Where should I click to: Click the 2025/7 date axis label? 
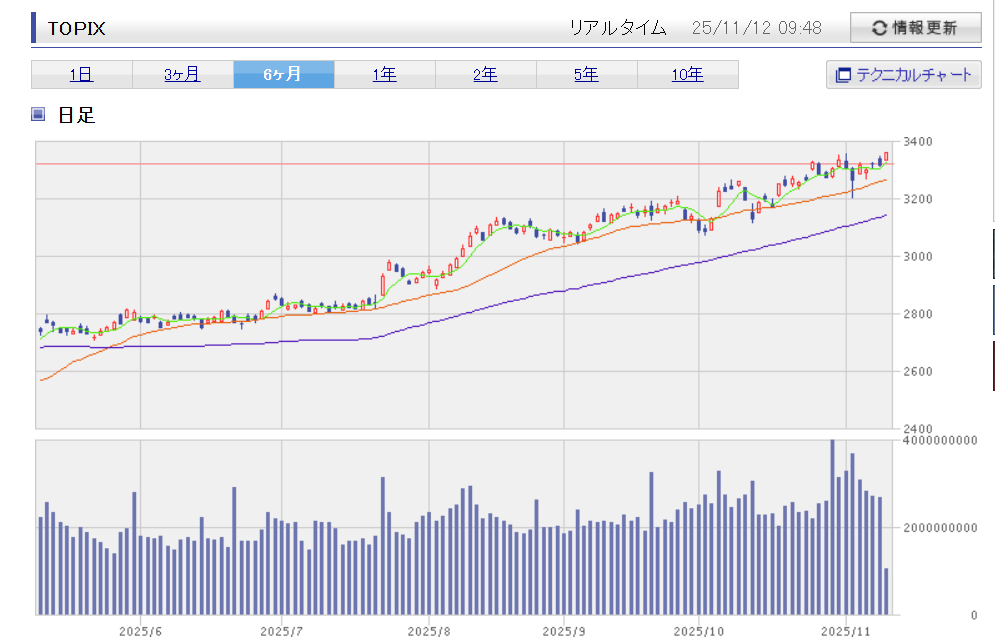click(282, 631)
